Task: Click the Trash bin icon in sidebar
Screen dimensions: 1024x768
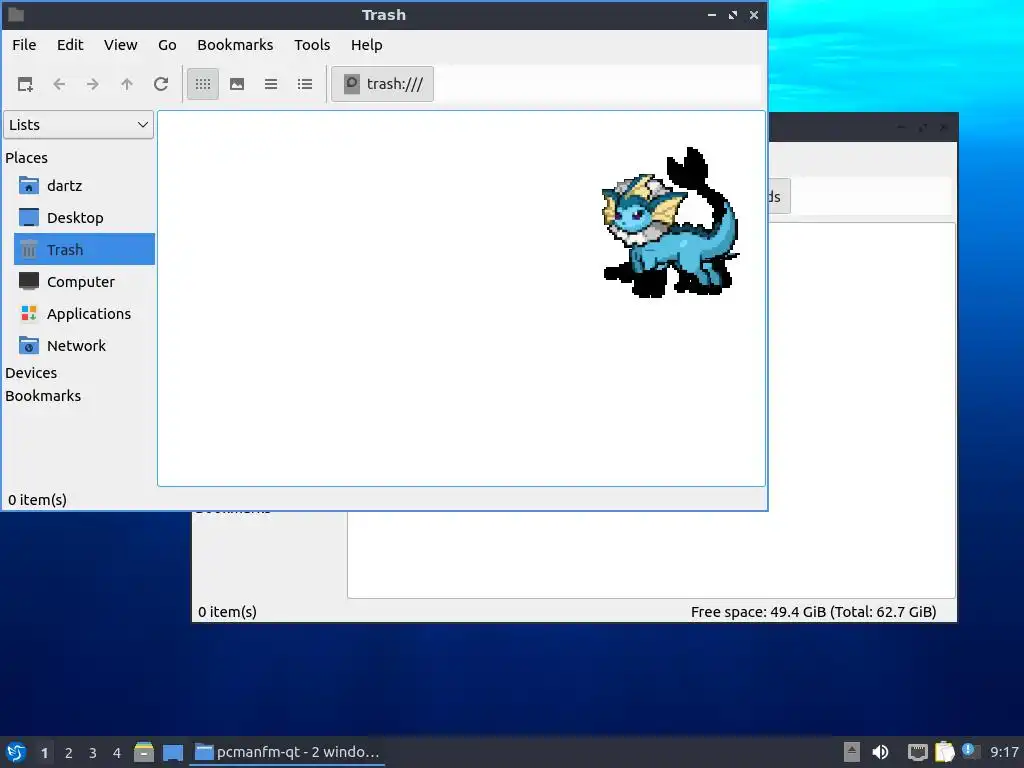Action: click(x=29, y=249)
